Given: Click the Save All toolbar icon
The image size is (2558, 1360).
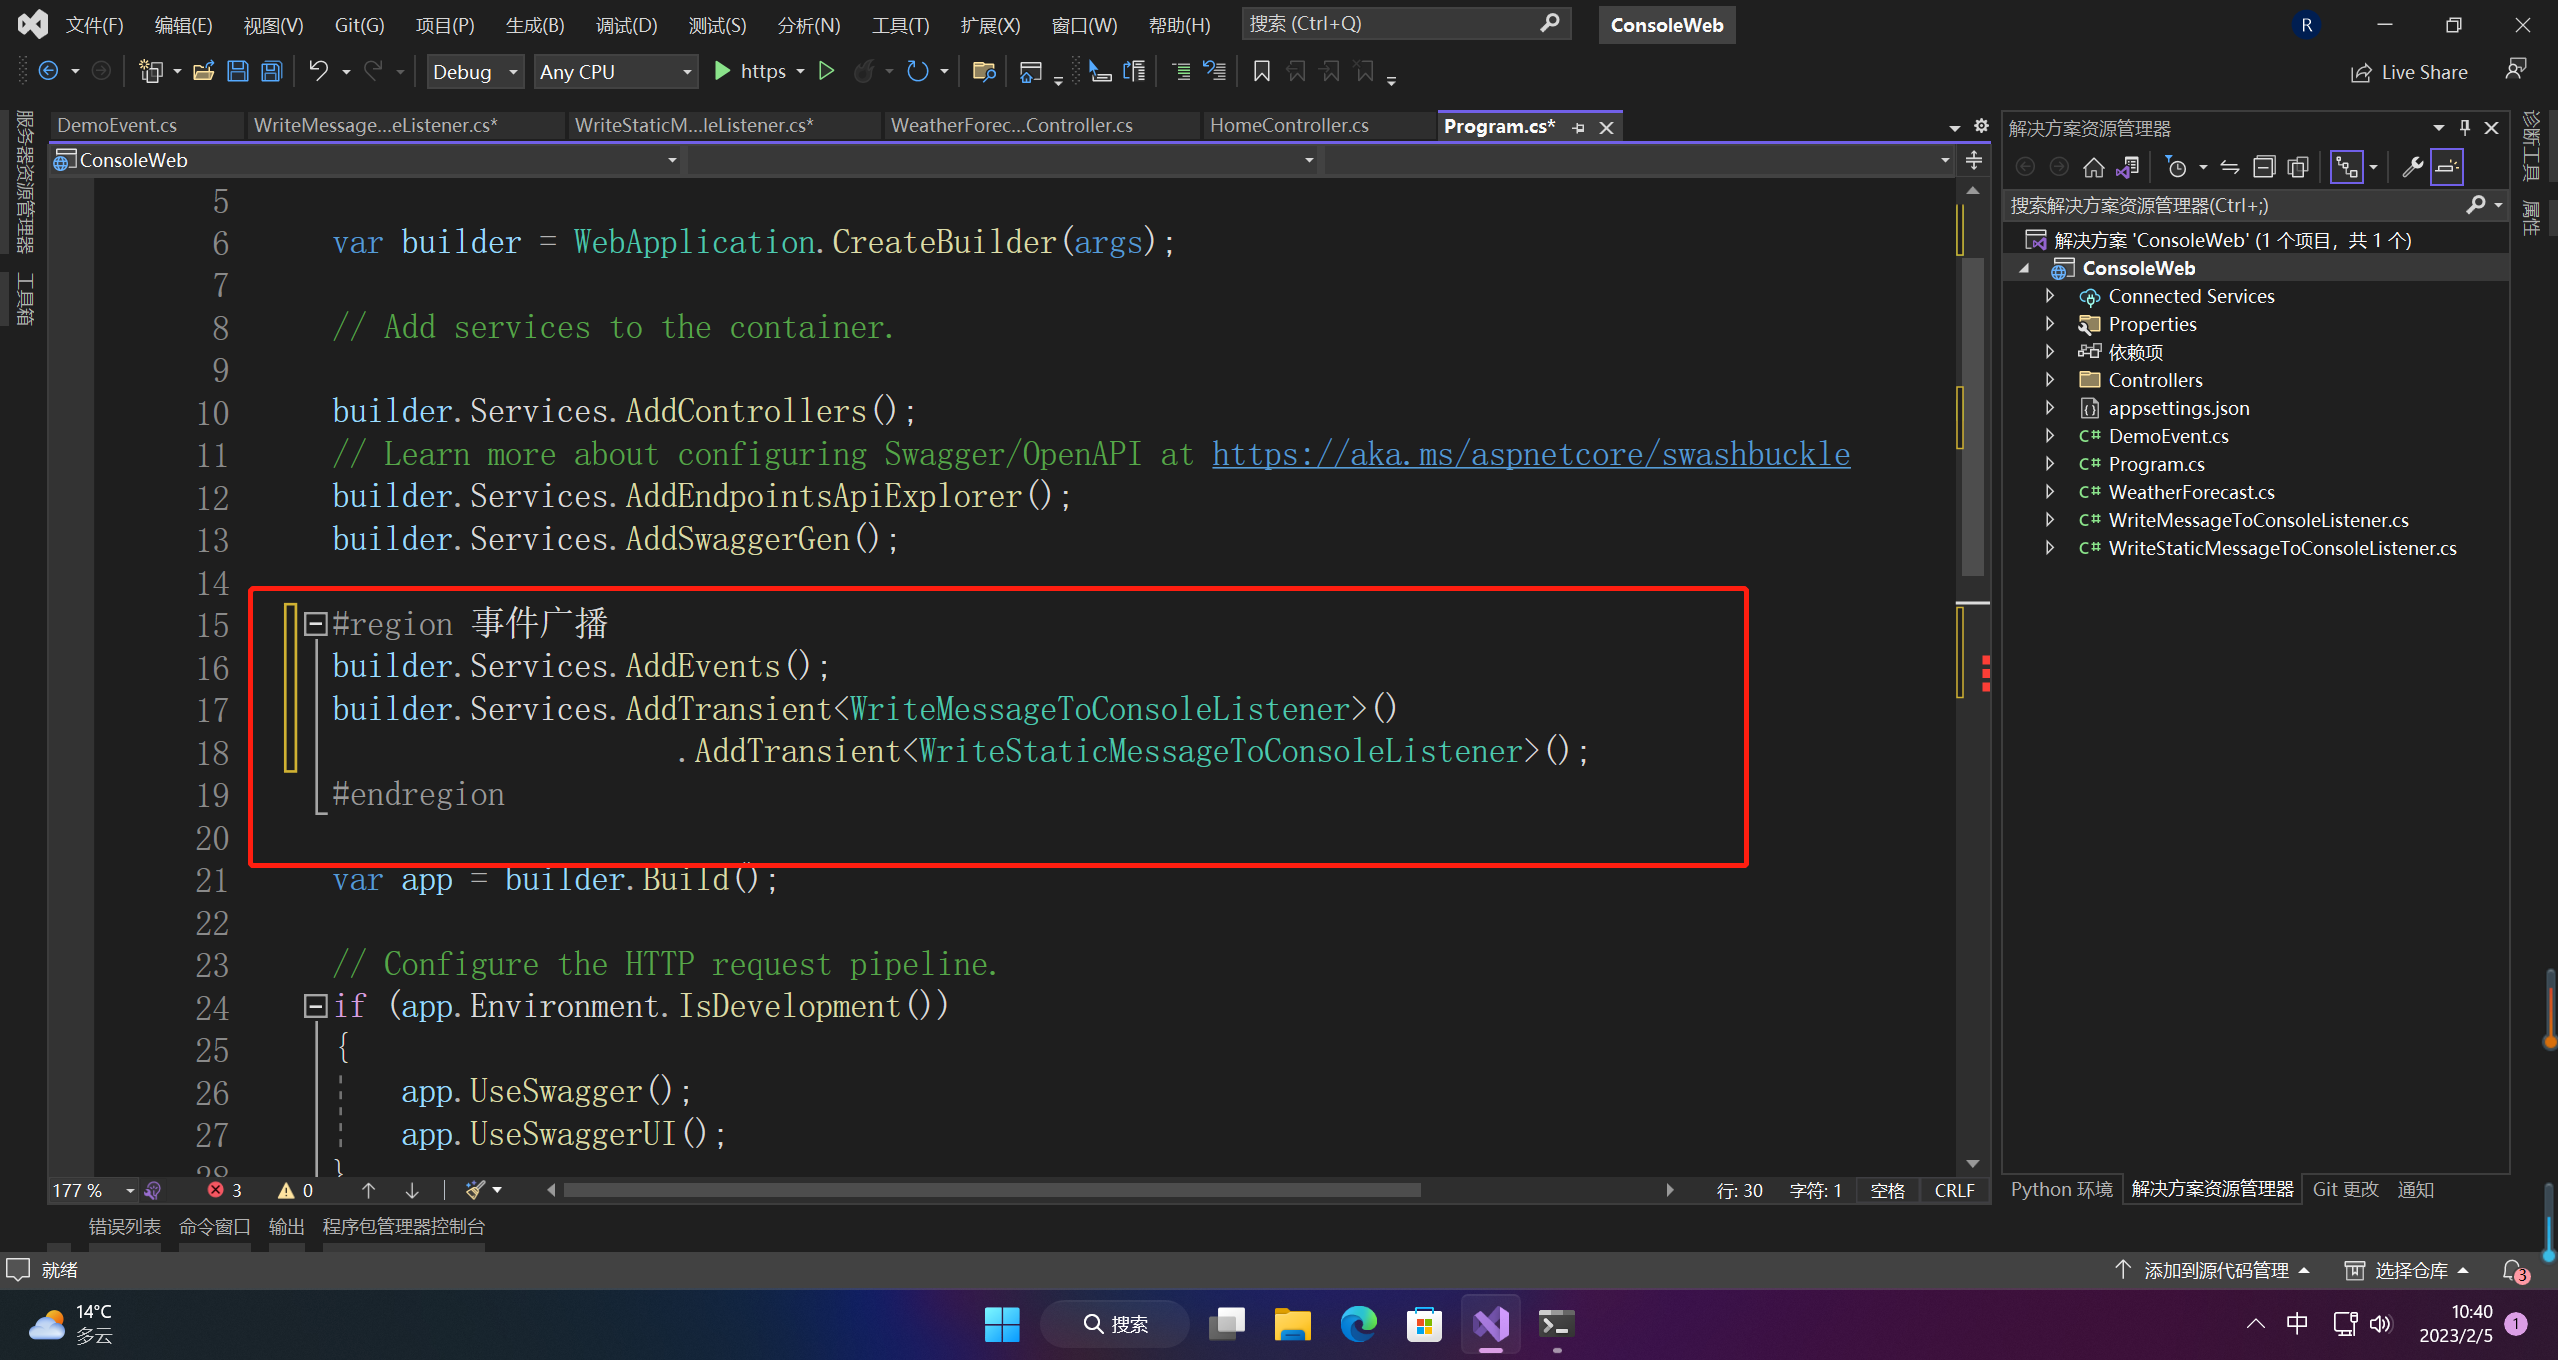Looking at the screenshot, I should 271,71.
